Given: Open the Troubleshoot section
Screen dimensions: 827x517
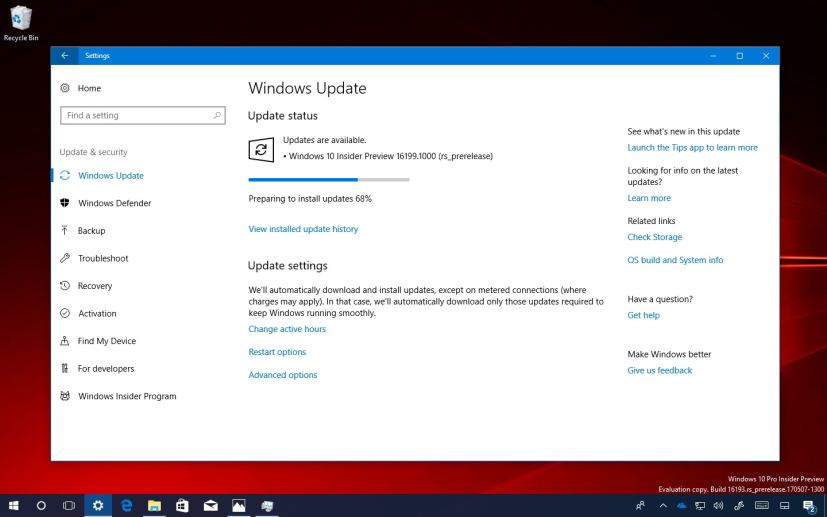Looking at the screenshot, I should [103, 258].
